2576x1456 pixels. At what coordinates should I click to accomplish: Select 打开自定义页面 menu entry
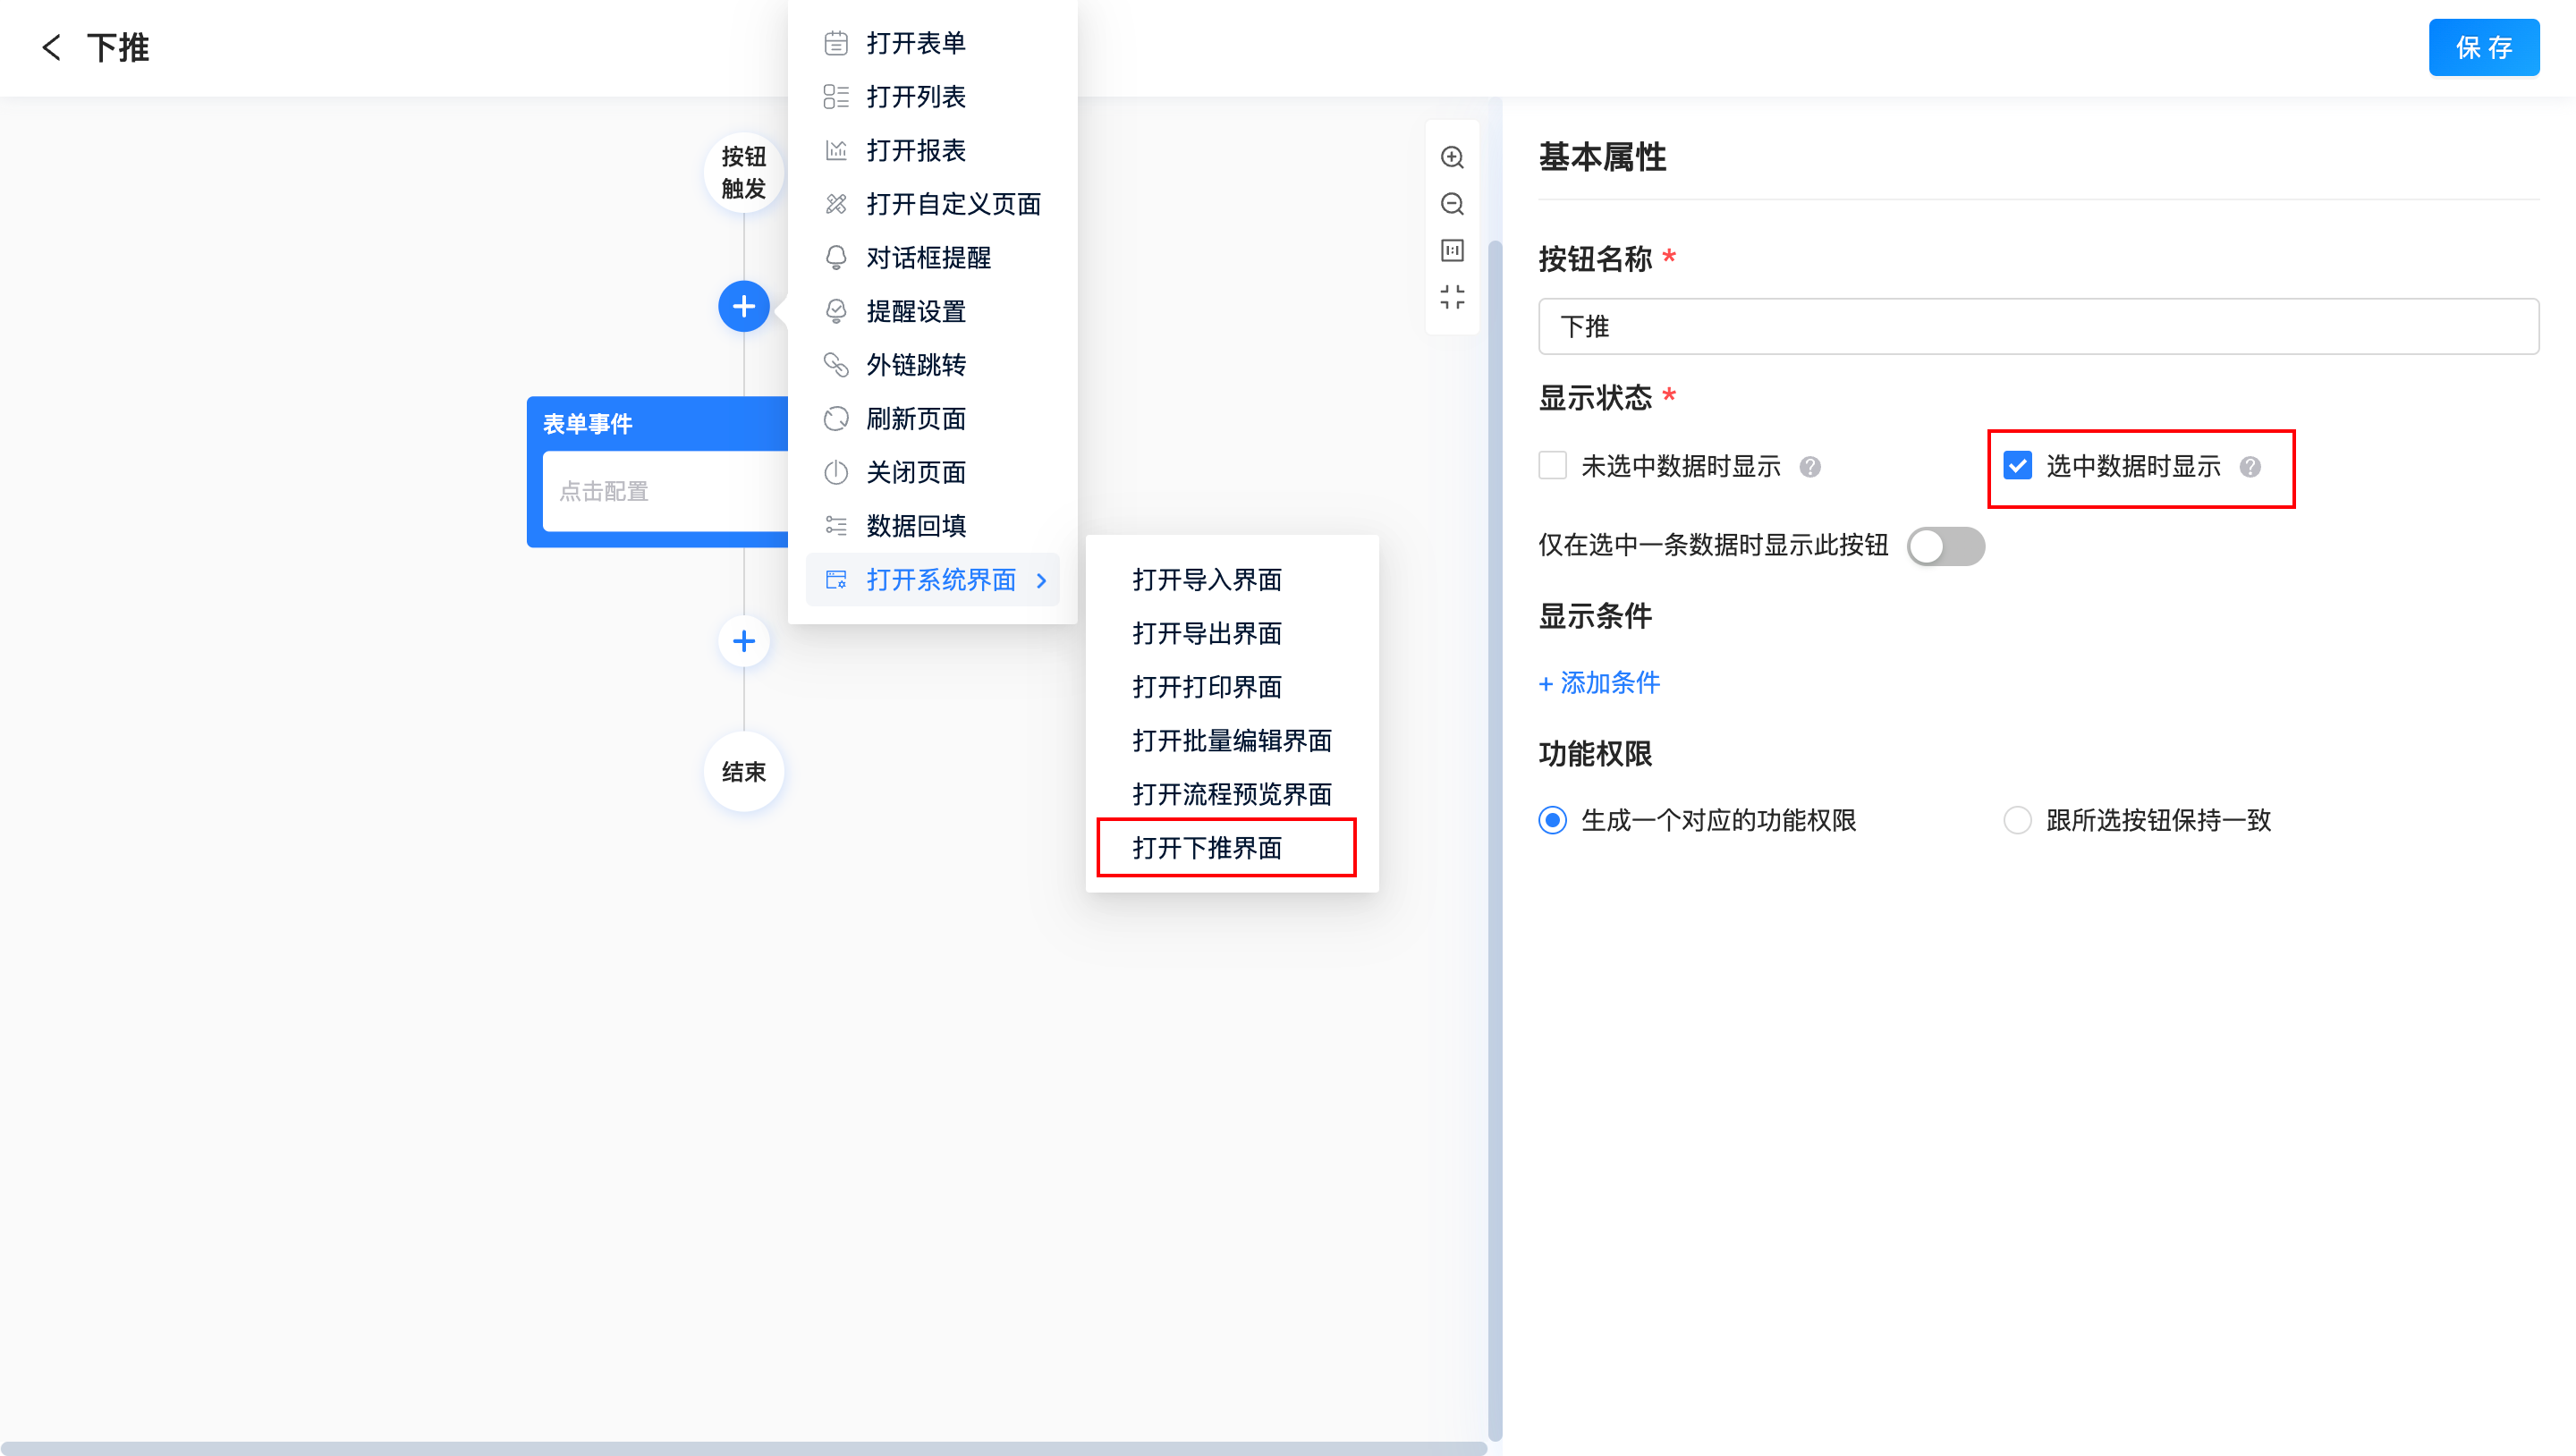(x=953, y=204)
